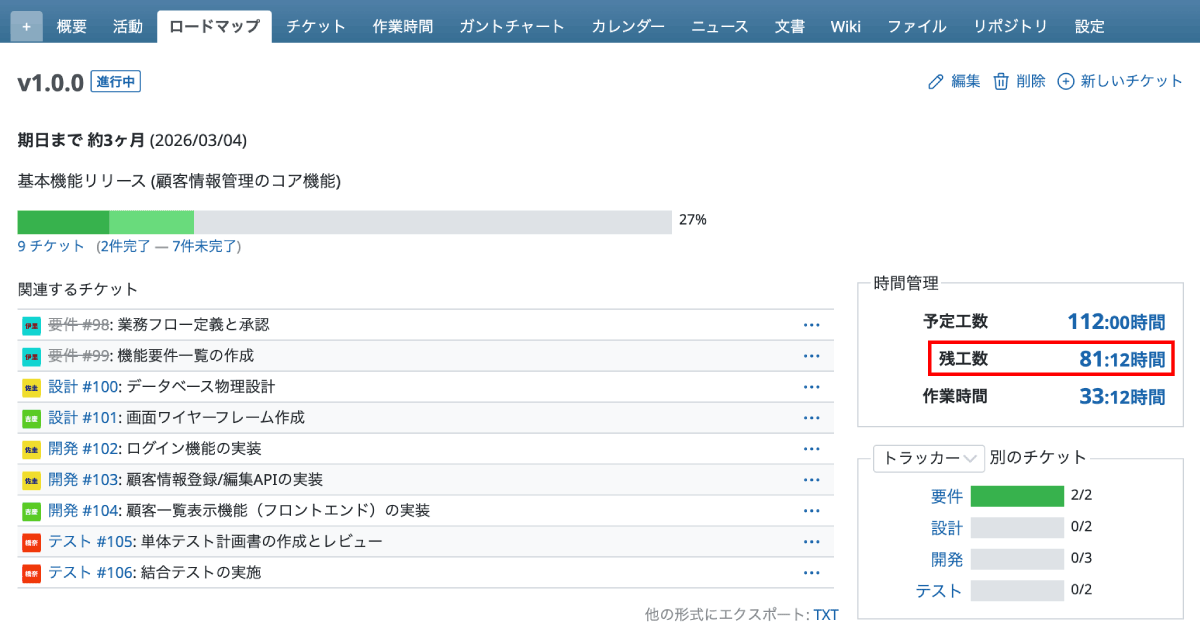Click the plus circle new ticket icon
This screenshot has width=1200, height=630.
1066,82
